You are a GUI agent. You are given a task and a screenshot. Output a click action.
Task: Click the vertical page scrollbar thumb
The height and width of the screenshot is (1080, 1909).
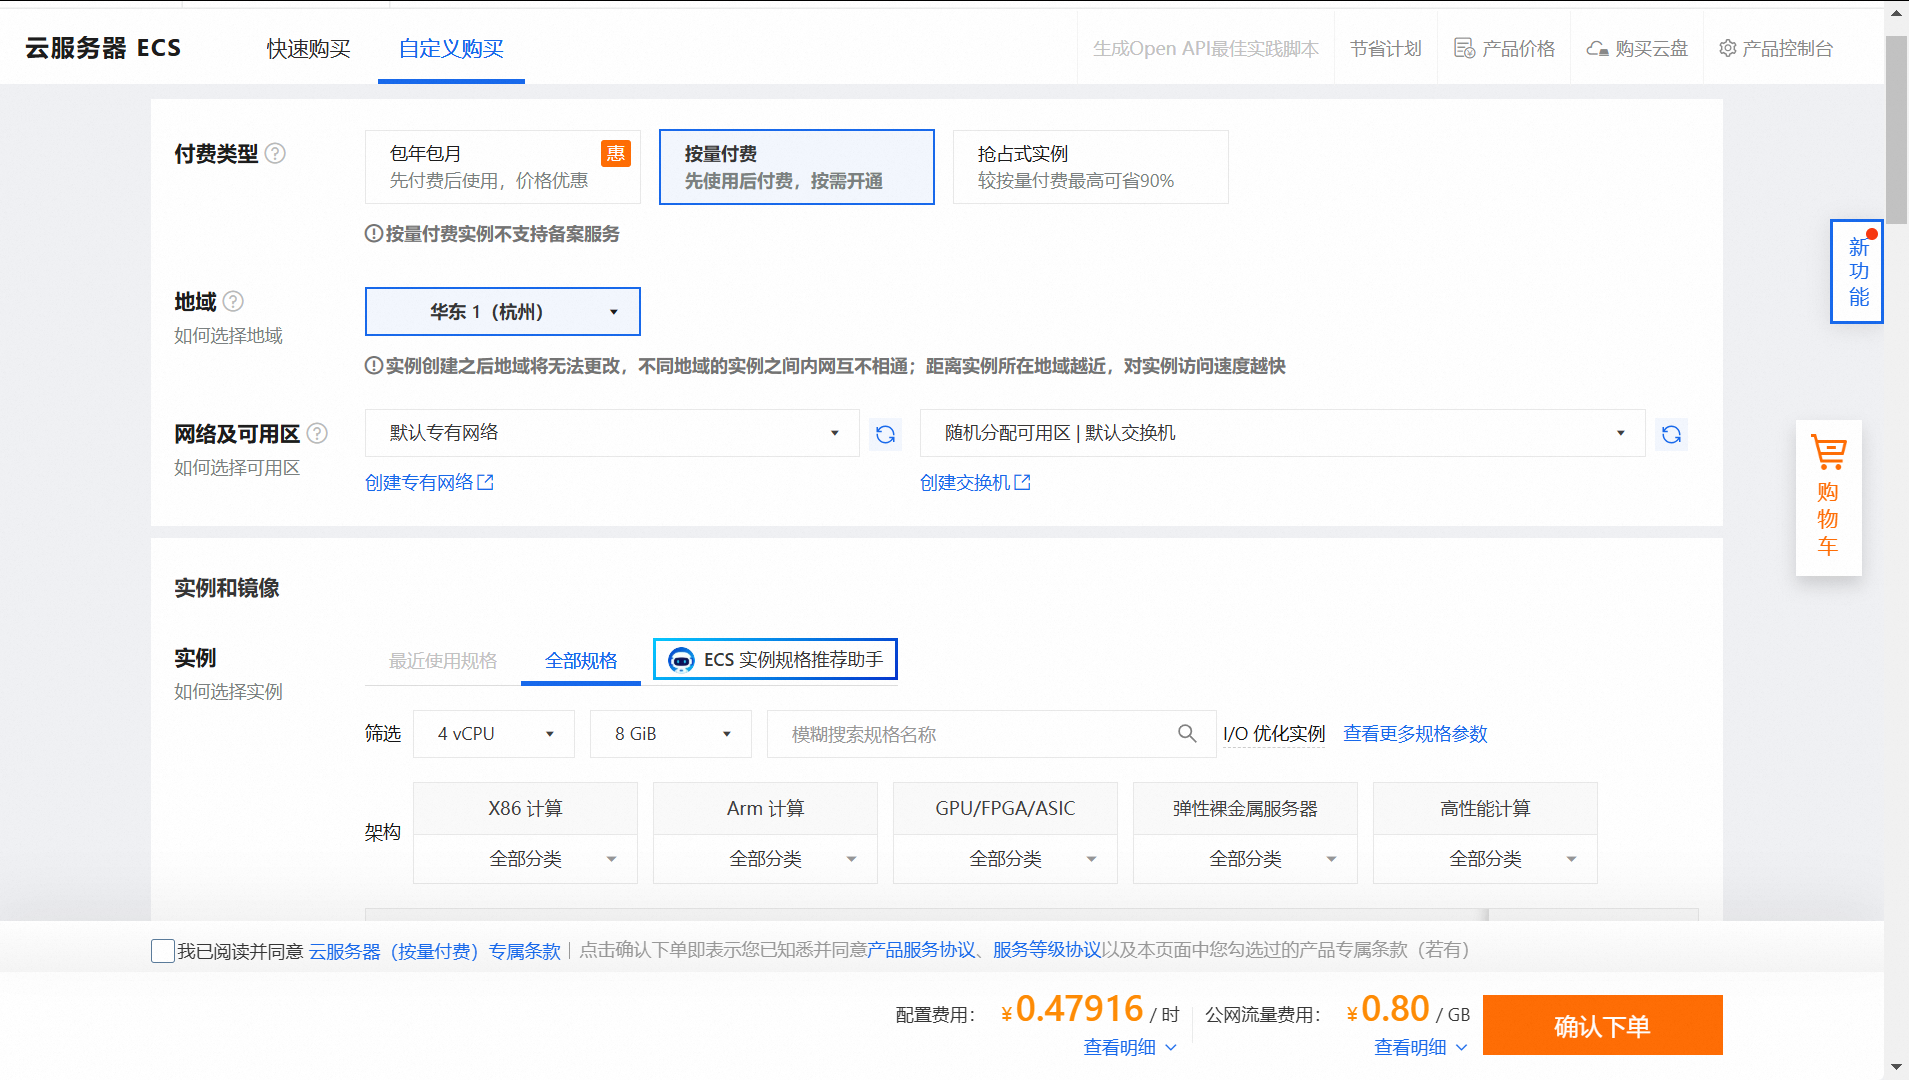(1896, 130)
